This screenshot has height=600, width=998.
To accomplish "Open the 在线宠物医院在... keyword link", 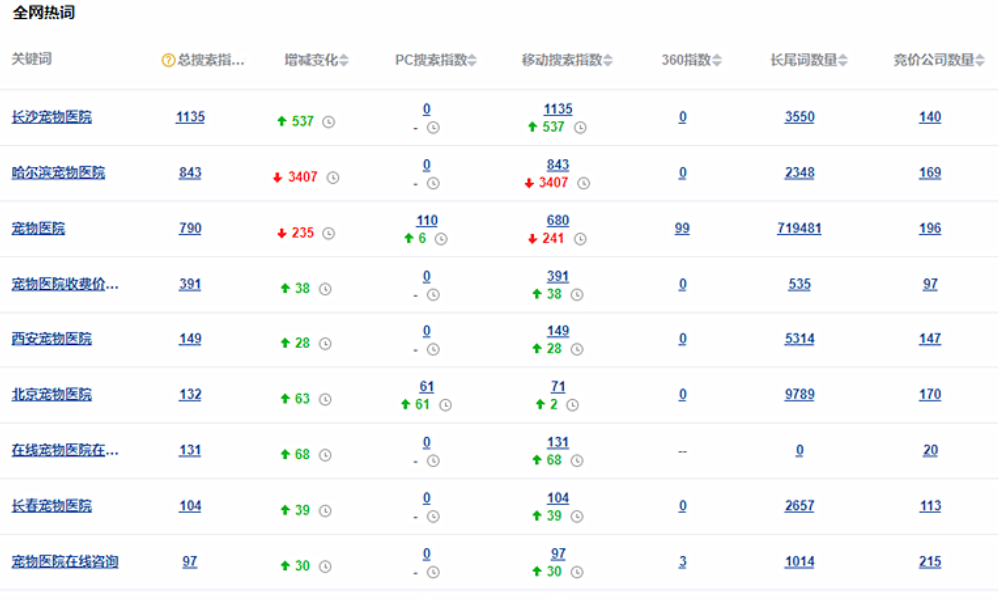I will 65,450.
